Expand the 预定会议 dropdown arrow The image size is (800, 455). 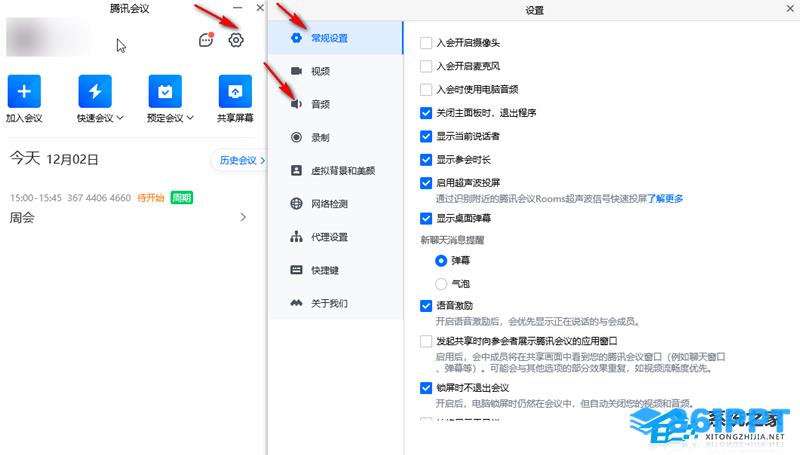coord(190,118)
